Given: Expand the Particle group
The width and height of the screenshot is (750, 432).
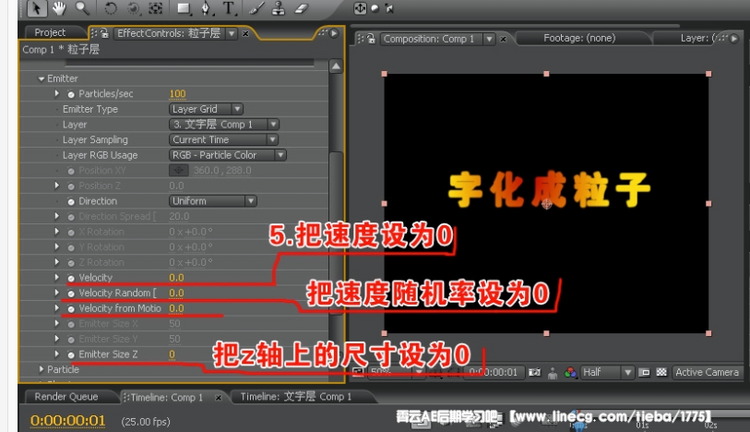Looking at the screenshot, I should click(41, 369).
